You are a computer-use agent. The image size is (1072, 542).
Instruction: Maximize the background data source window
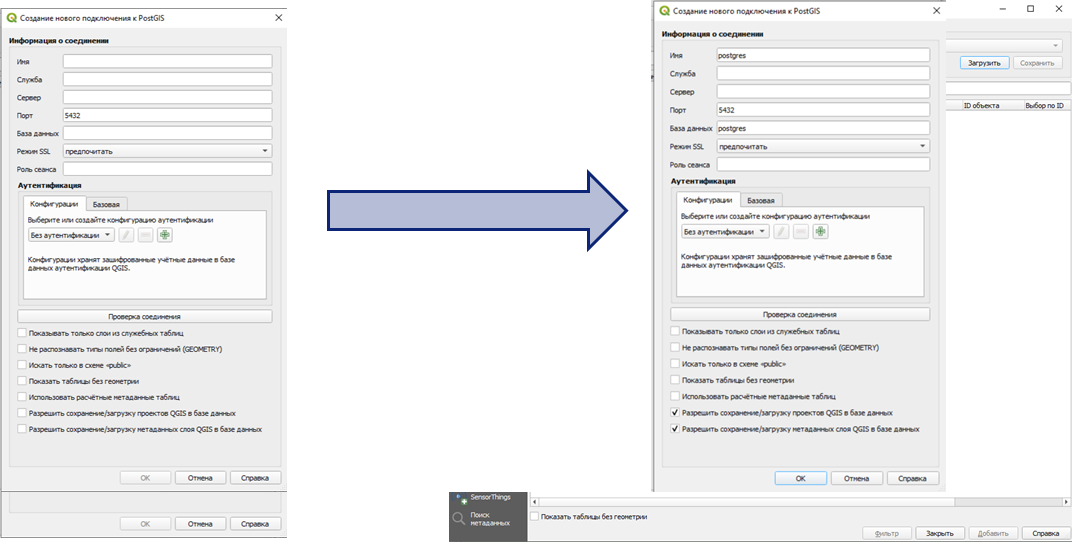coord(1030,9)
